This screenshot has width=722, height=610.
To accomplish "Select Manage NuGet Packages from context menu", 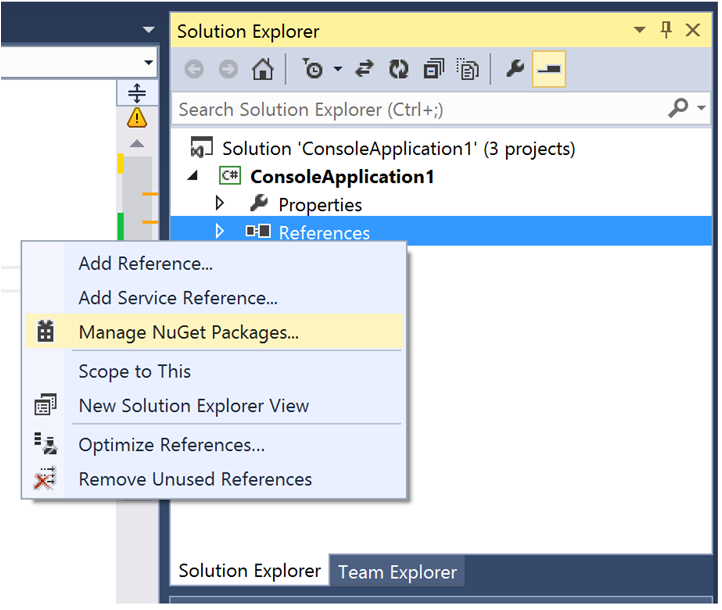I will (x=188, y=332).
